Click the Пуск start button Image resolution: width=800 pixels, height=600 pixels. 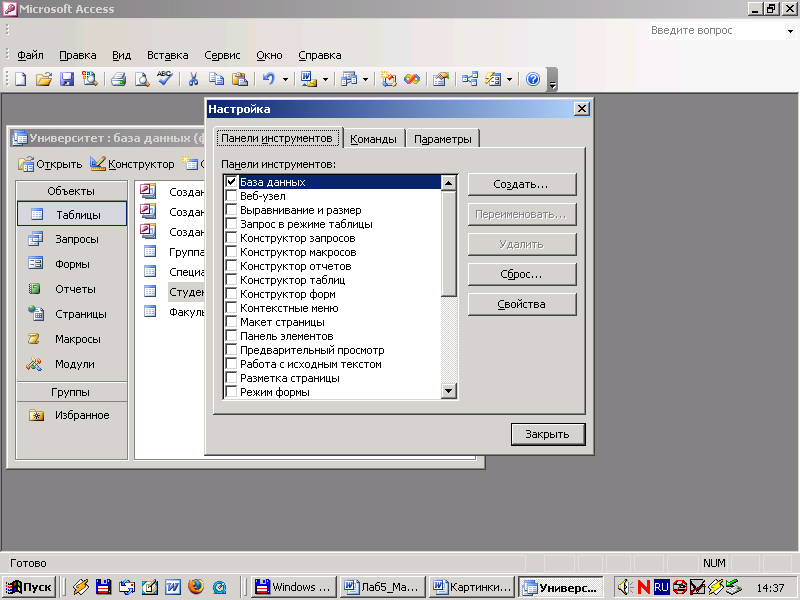point(30,587)
